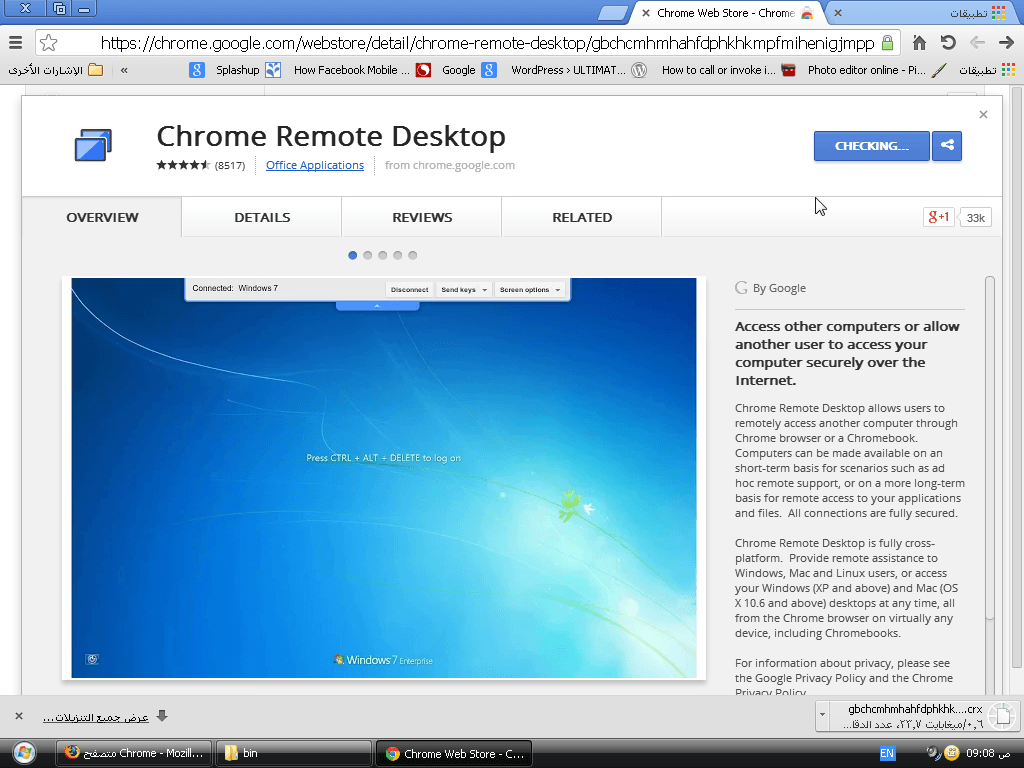Open the apps grid shortcut in bookmarks bar

(x=1008, y=70)
